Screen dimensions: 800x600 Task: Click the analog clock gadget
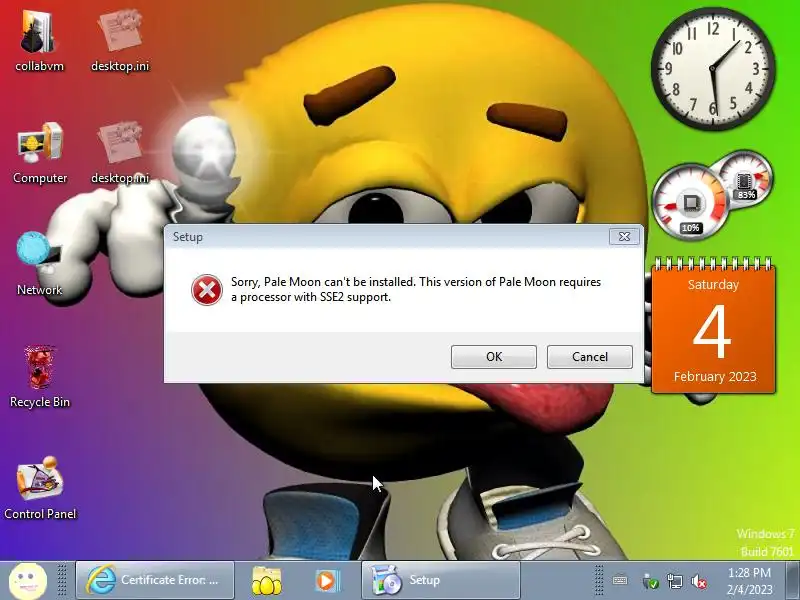click(x=713, y=69)
